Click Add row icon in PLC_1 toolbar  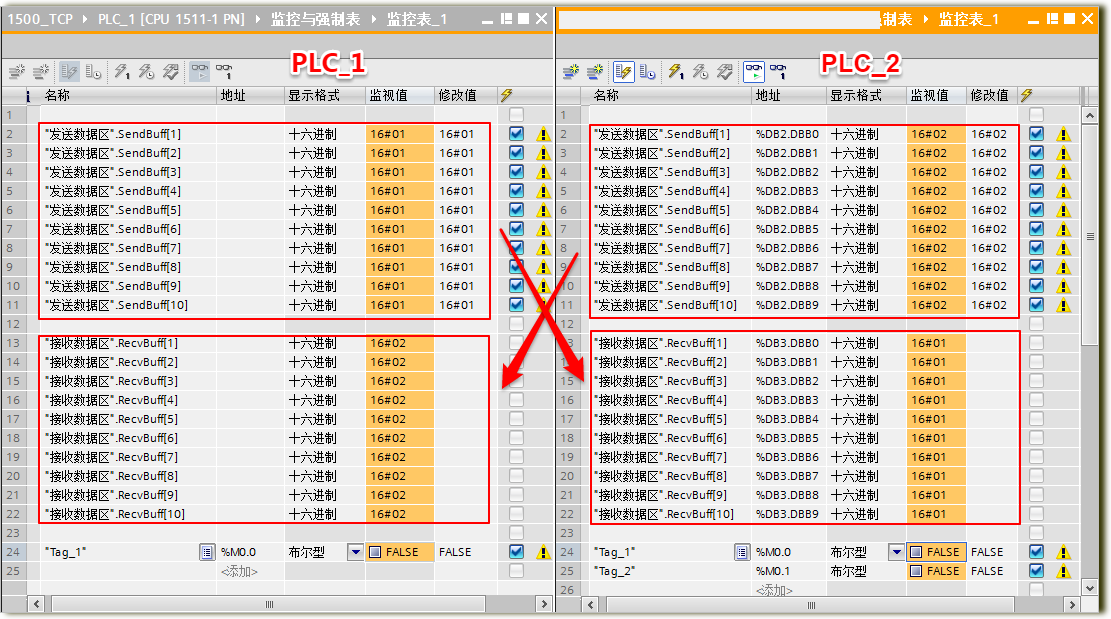coord(41,71)
